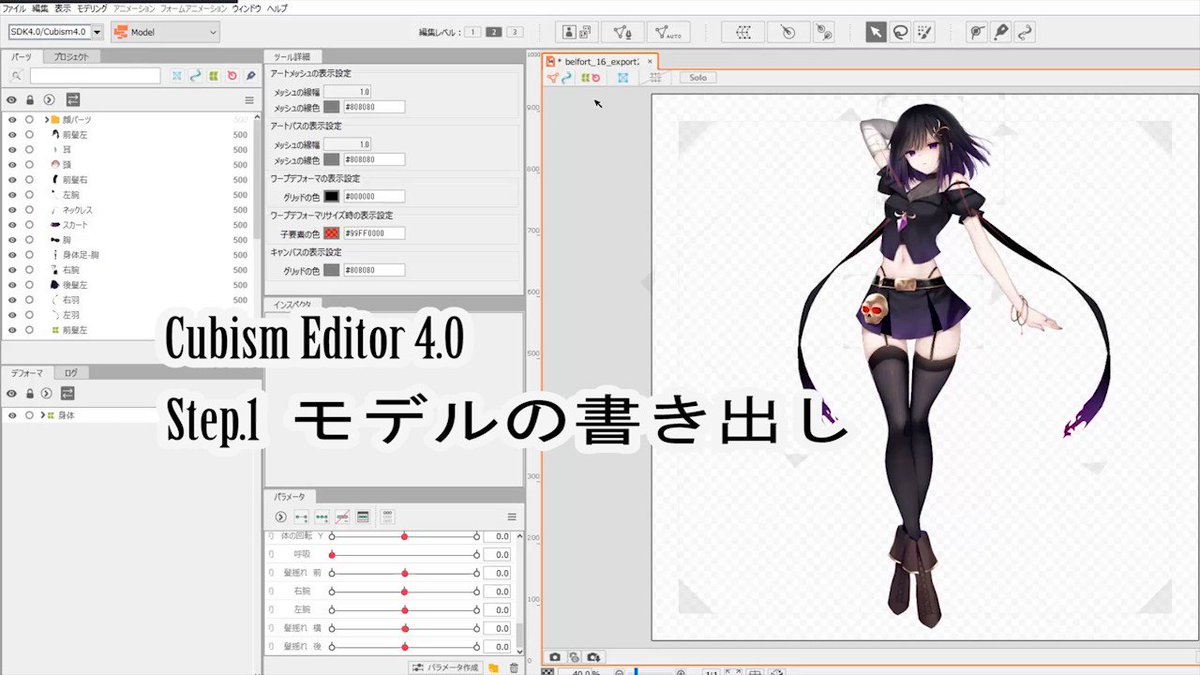Select the belfort_16_export document tab
1200x675 pixels.
pos(598,61)
